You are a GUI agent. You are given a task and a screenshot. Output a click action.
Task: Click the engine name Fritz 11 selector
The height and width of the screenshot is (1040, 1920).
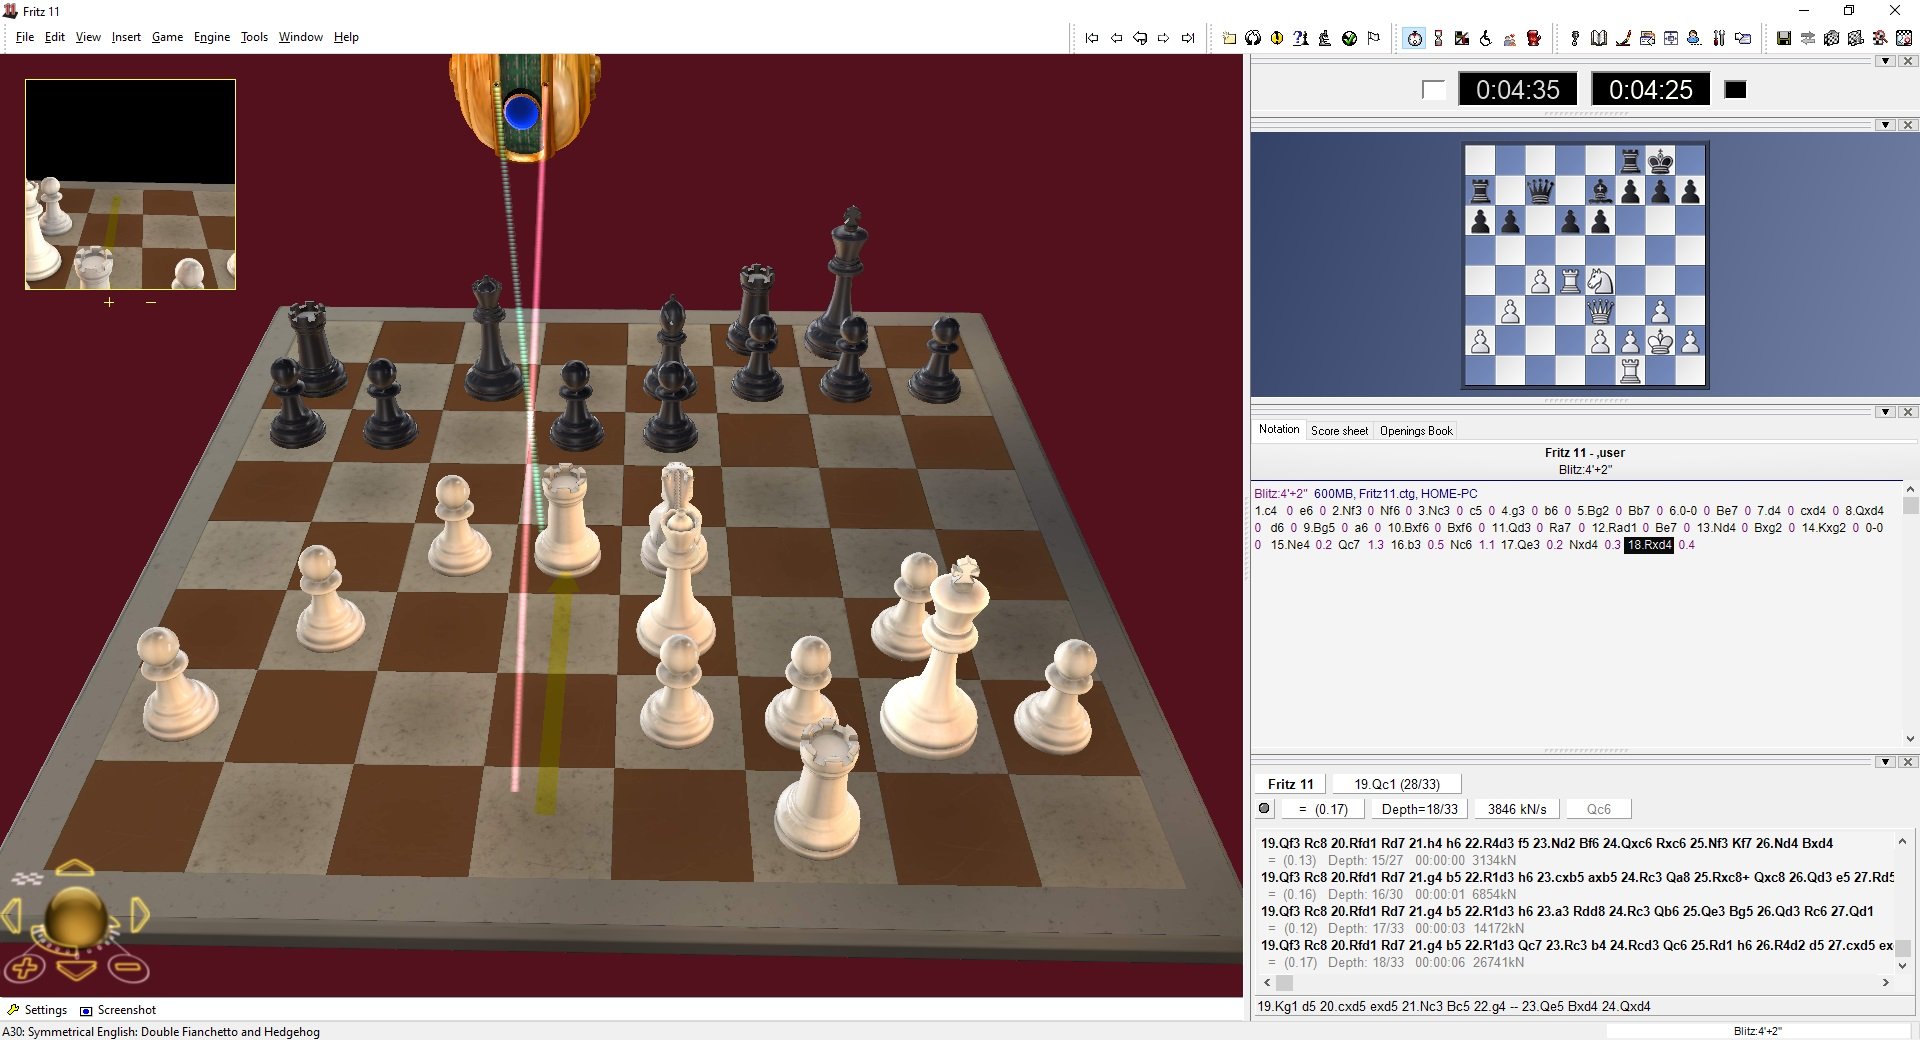(x=1290, y=784)
